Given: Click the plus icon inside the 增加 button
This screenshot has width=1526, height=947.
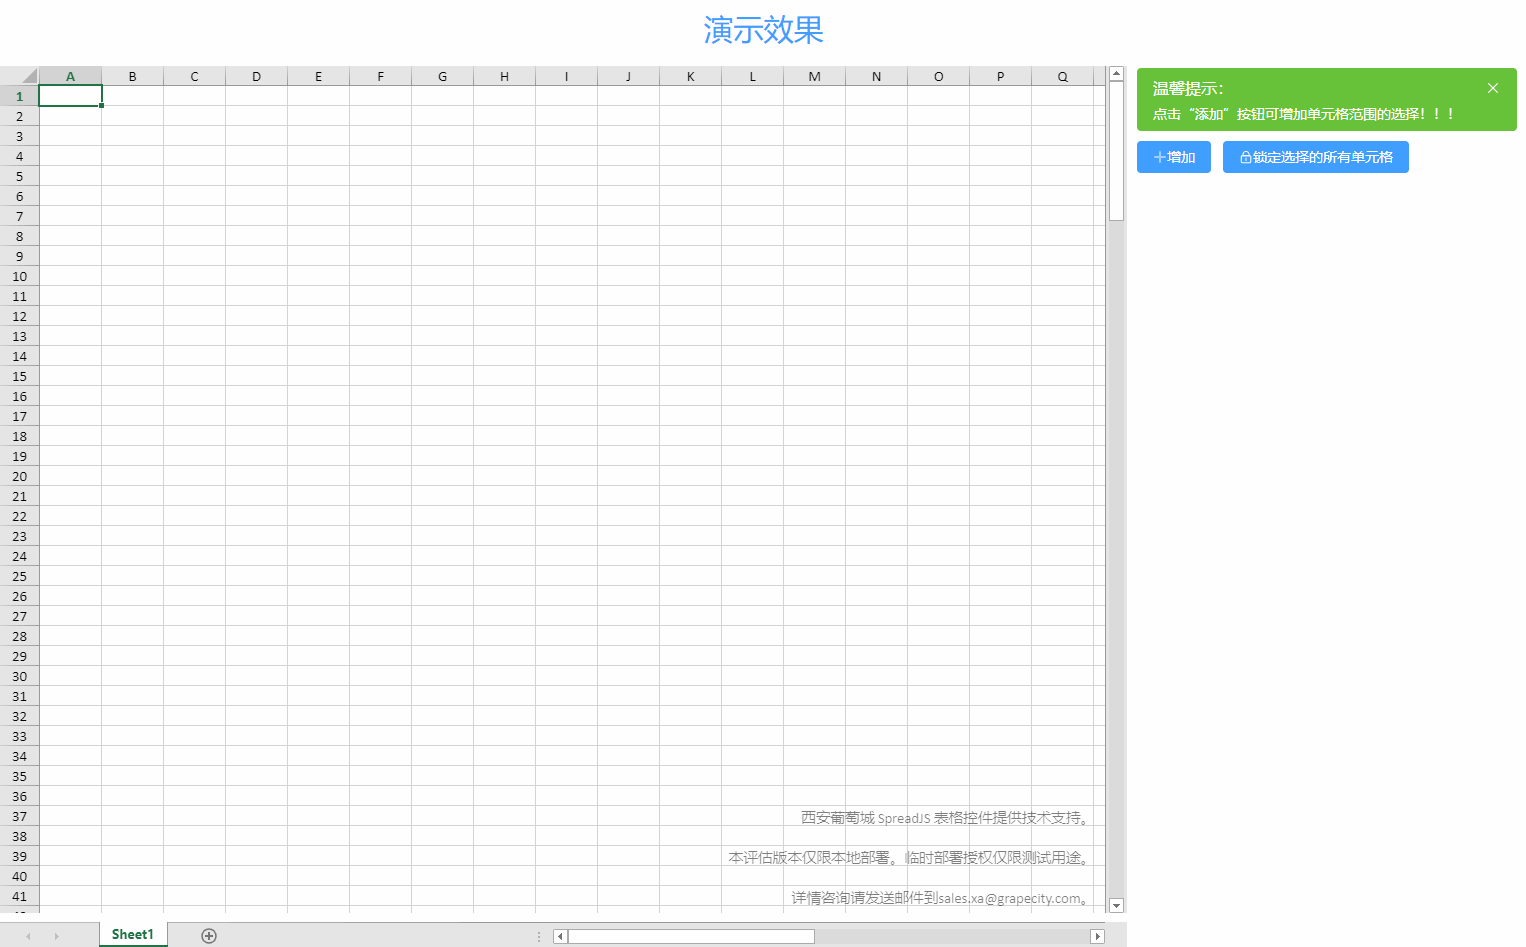Looking at the screenshot, I should pyautogui.click(x=1160, y=157).
